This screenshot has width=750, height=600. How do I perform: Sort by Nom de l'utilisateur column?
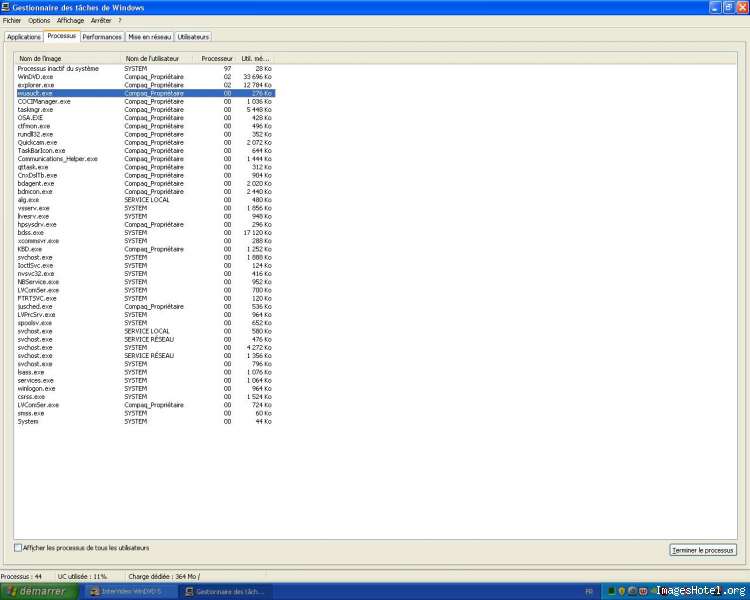pos(157,58)
